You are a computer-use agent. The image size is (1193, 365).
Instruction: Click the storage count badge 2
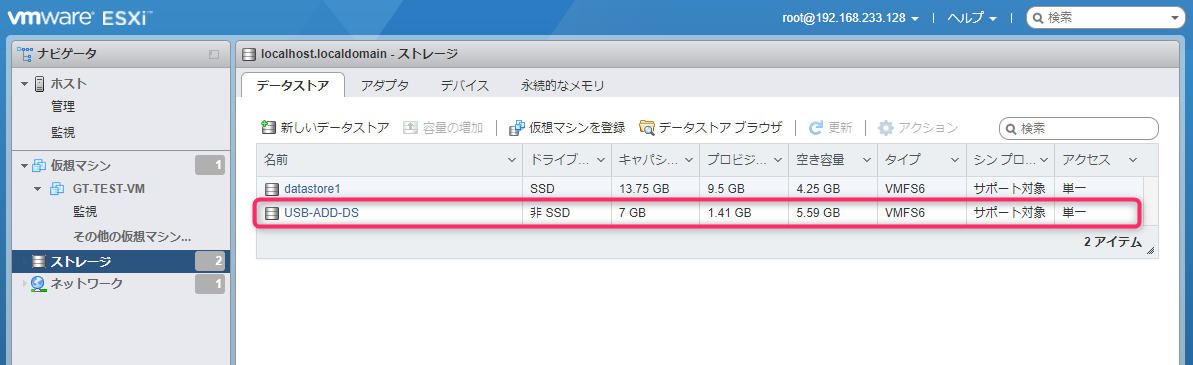[x=210, y=262]
